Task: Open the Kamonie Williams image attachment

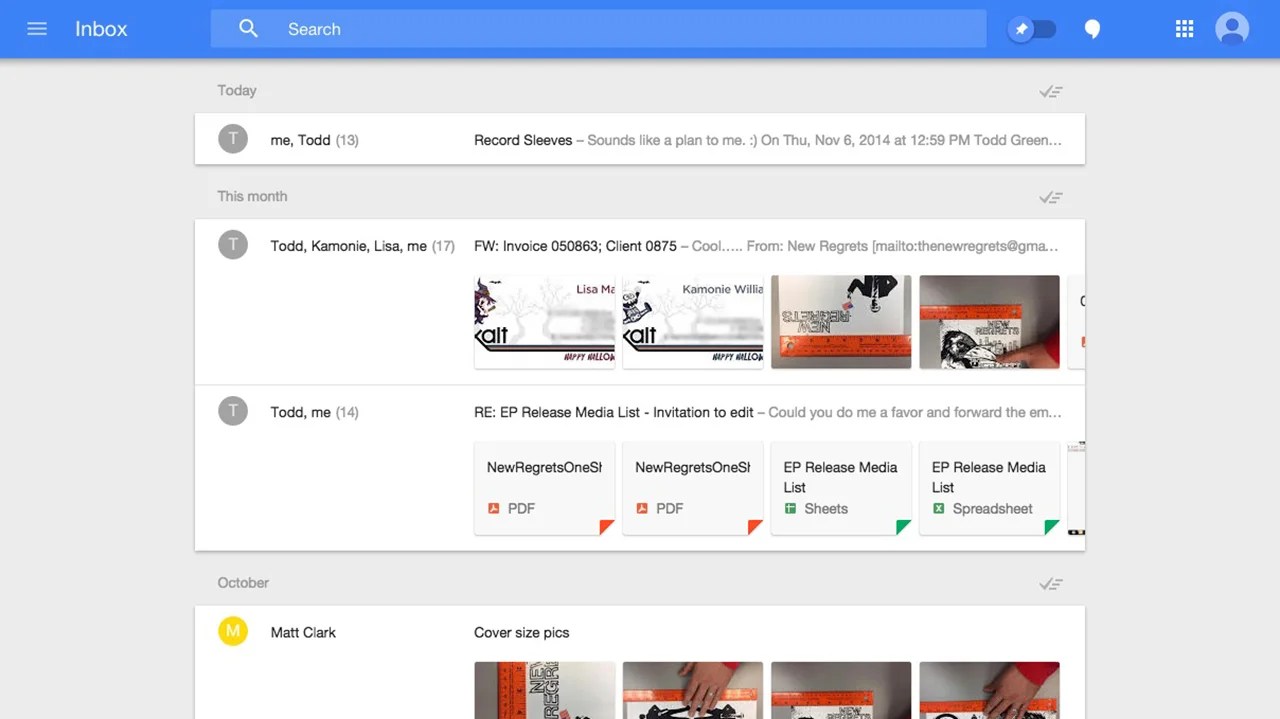Action: tap(692, 322)
